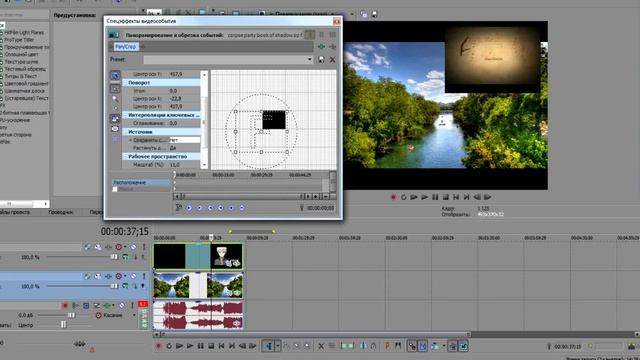The image size is (640, 360).
Task: Click compositing mode icon on second video track
Action: pyautogui.click(x=125, y=286)
